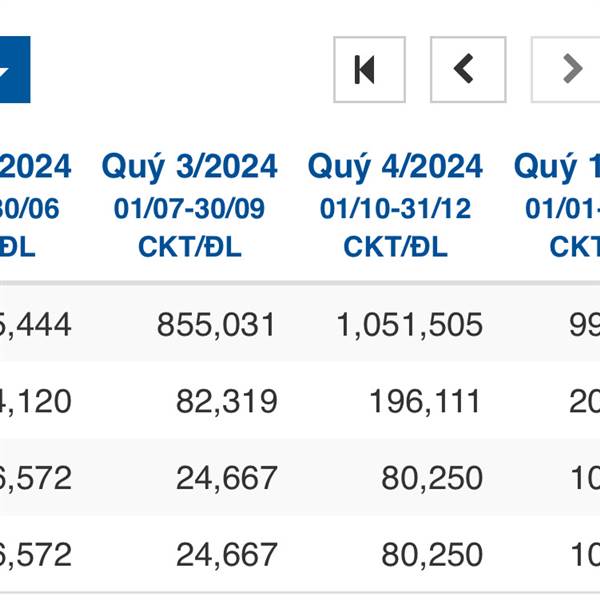Click the 01/10-31/12 date range label
600x600 pixels.
point(395,209)
